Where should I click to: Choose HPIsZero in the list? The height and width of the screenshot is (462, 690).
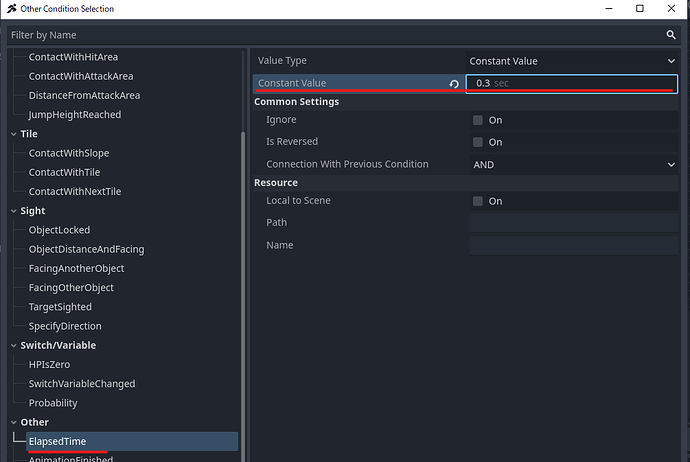tap(49, 364)
